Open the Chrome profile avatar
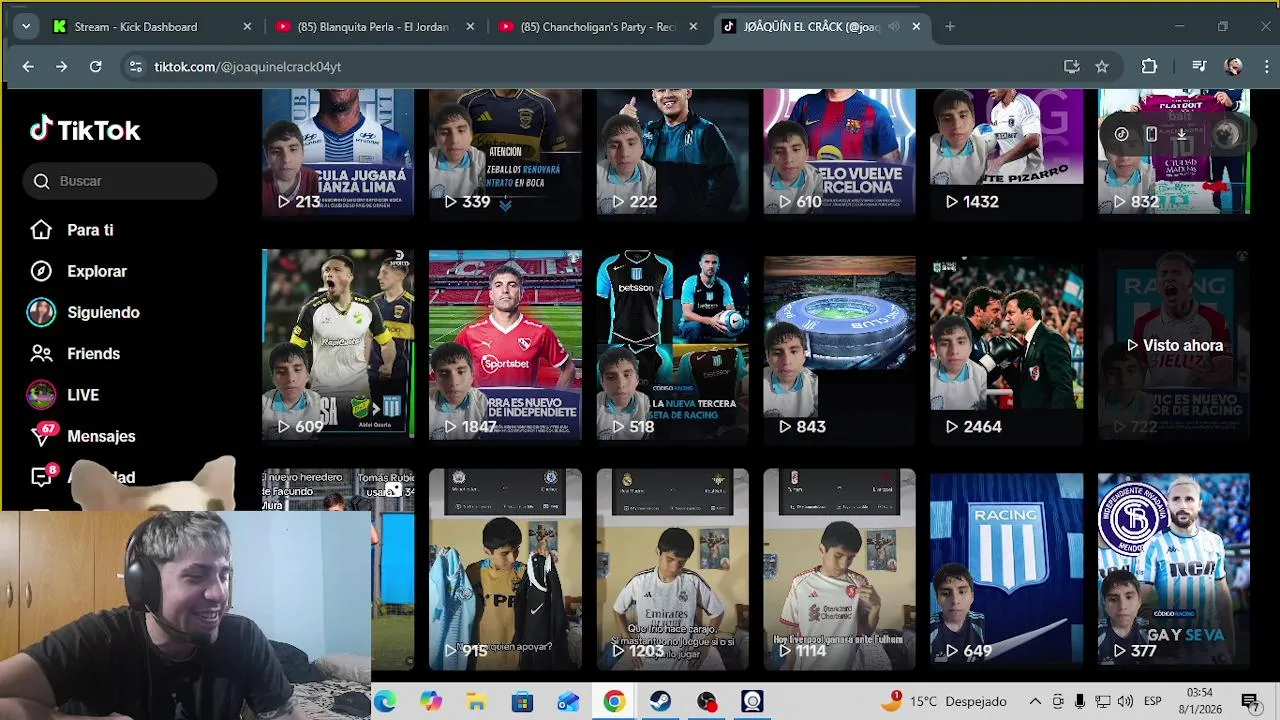 click(1234, 67)
